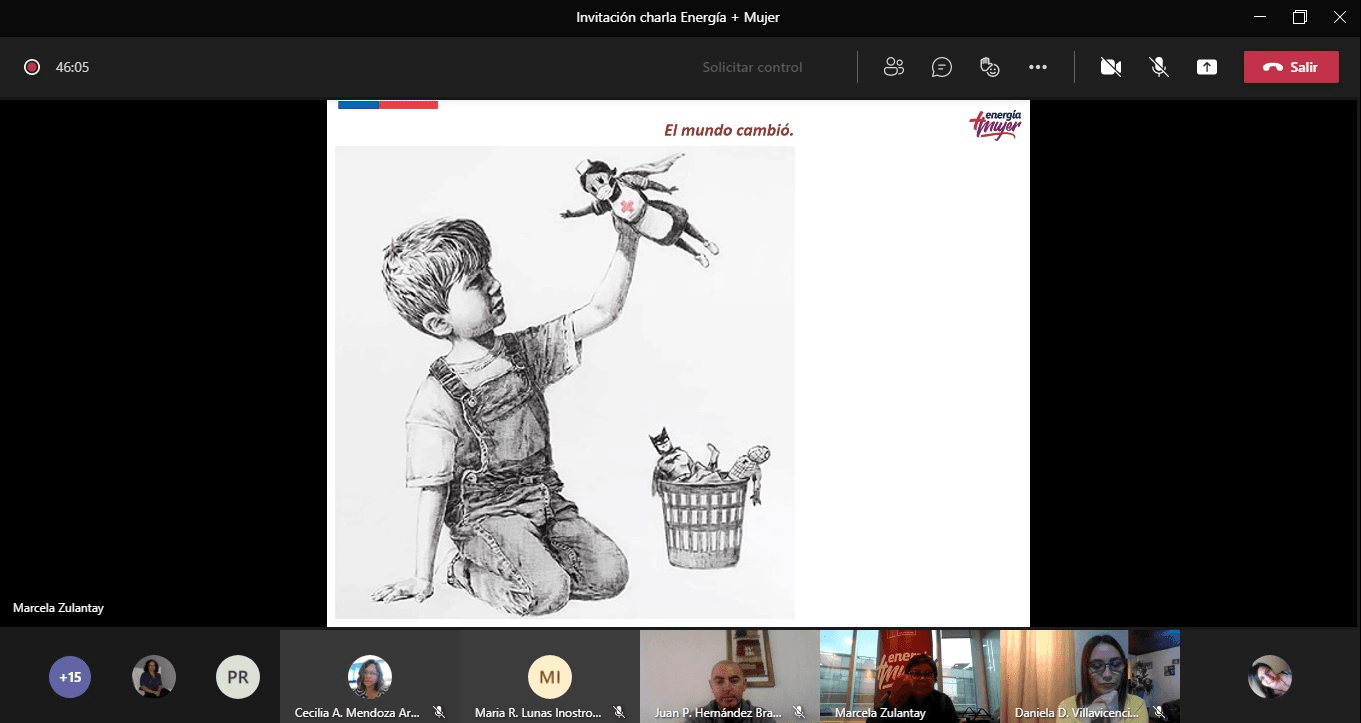Image resolution: width=1361 pixels, height=723 pixels.
Task: Open the participants panel
Action: [893, 67]
